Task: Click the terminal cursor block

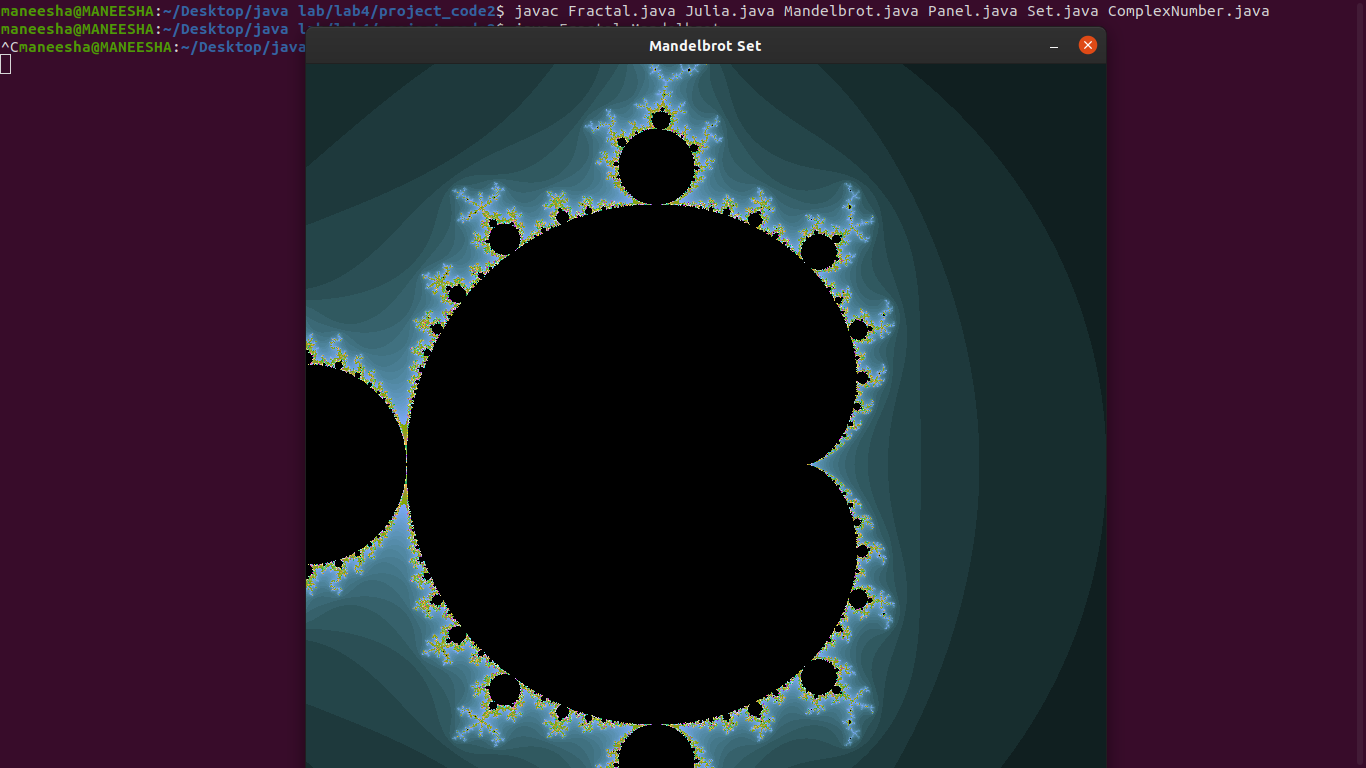Action: click(x=5, y=65)
